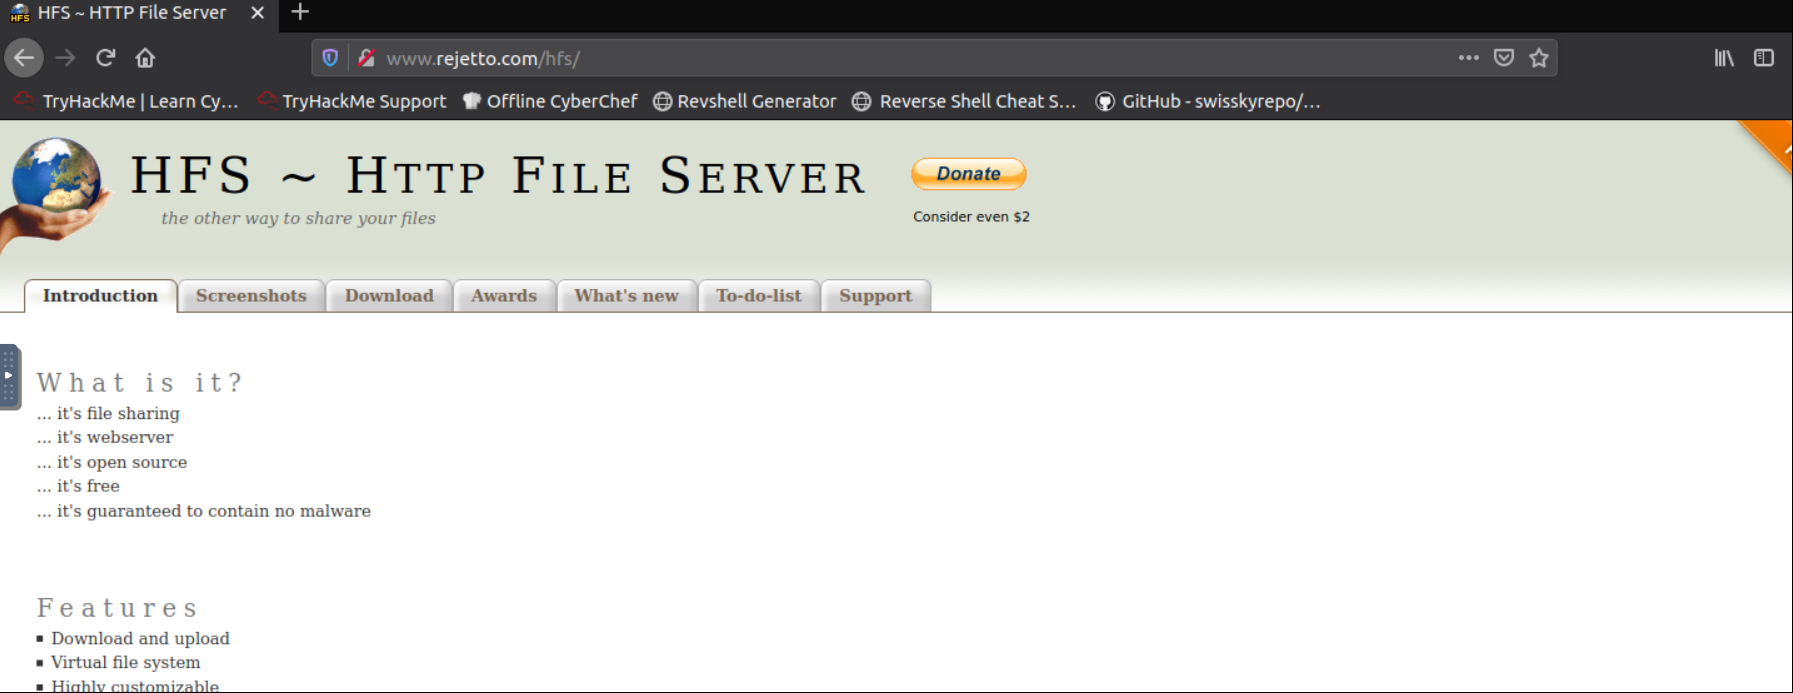Image resolution: width=1793 pixels, height=693 pixels.
Task: Click "... it's guaranteed to contain no malware"
Action: point(204,511)
